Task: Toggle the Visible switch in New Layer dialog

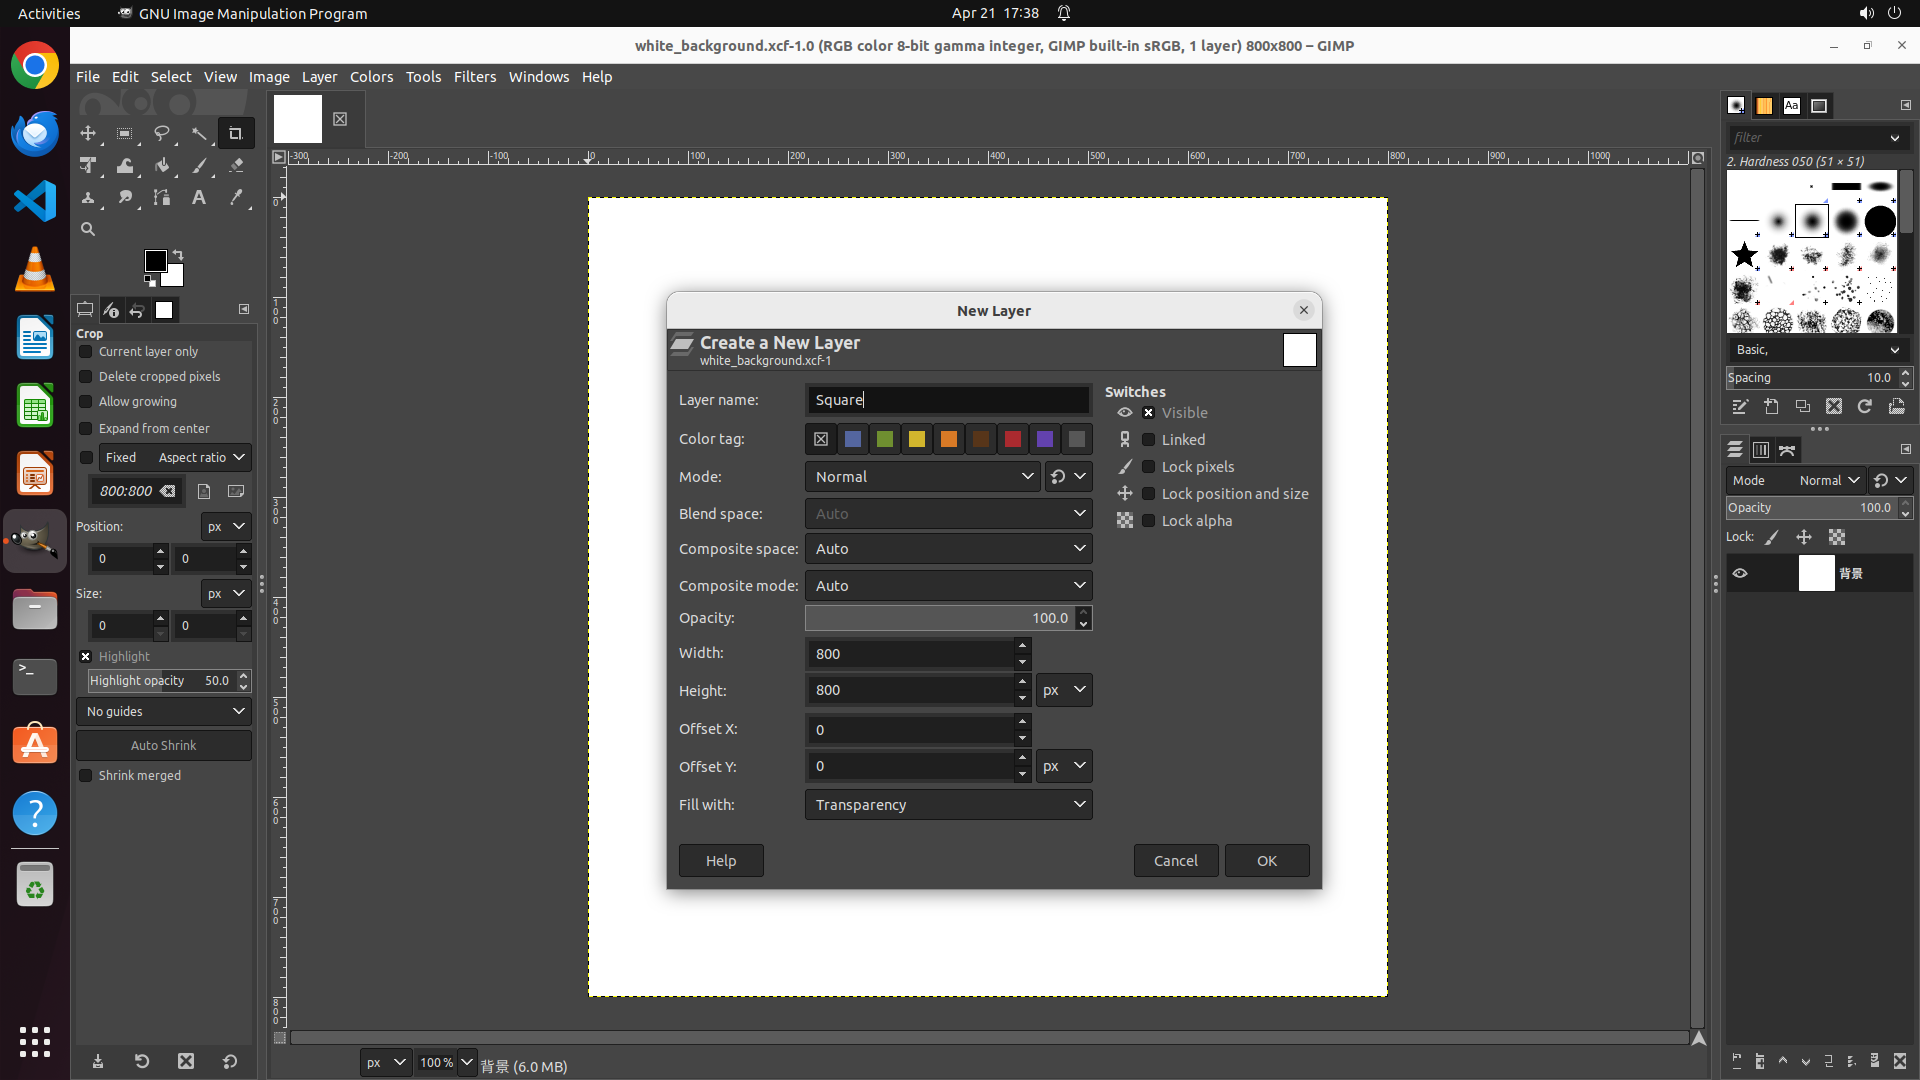Action: 1149,413
